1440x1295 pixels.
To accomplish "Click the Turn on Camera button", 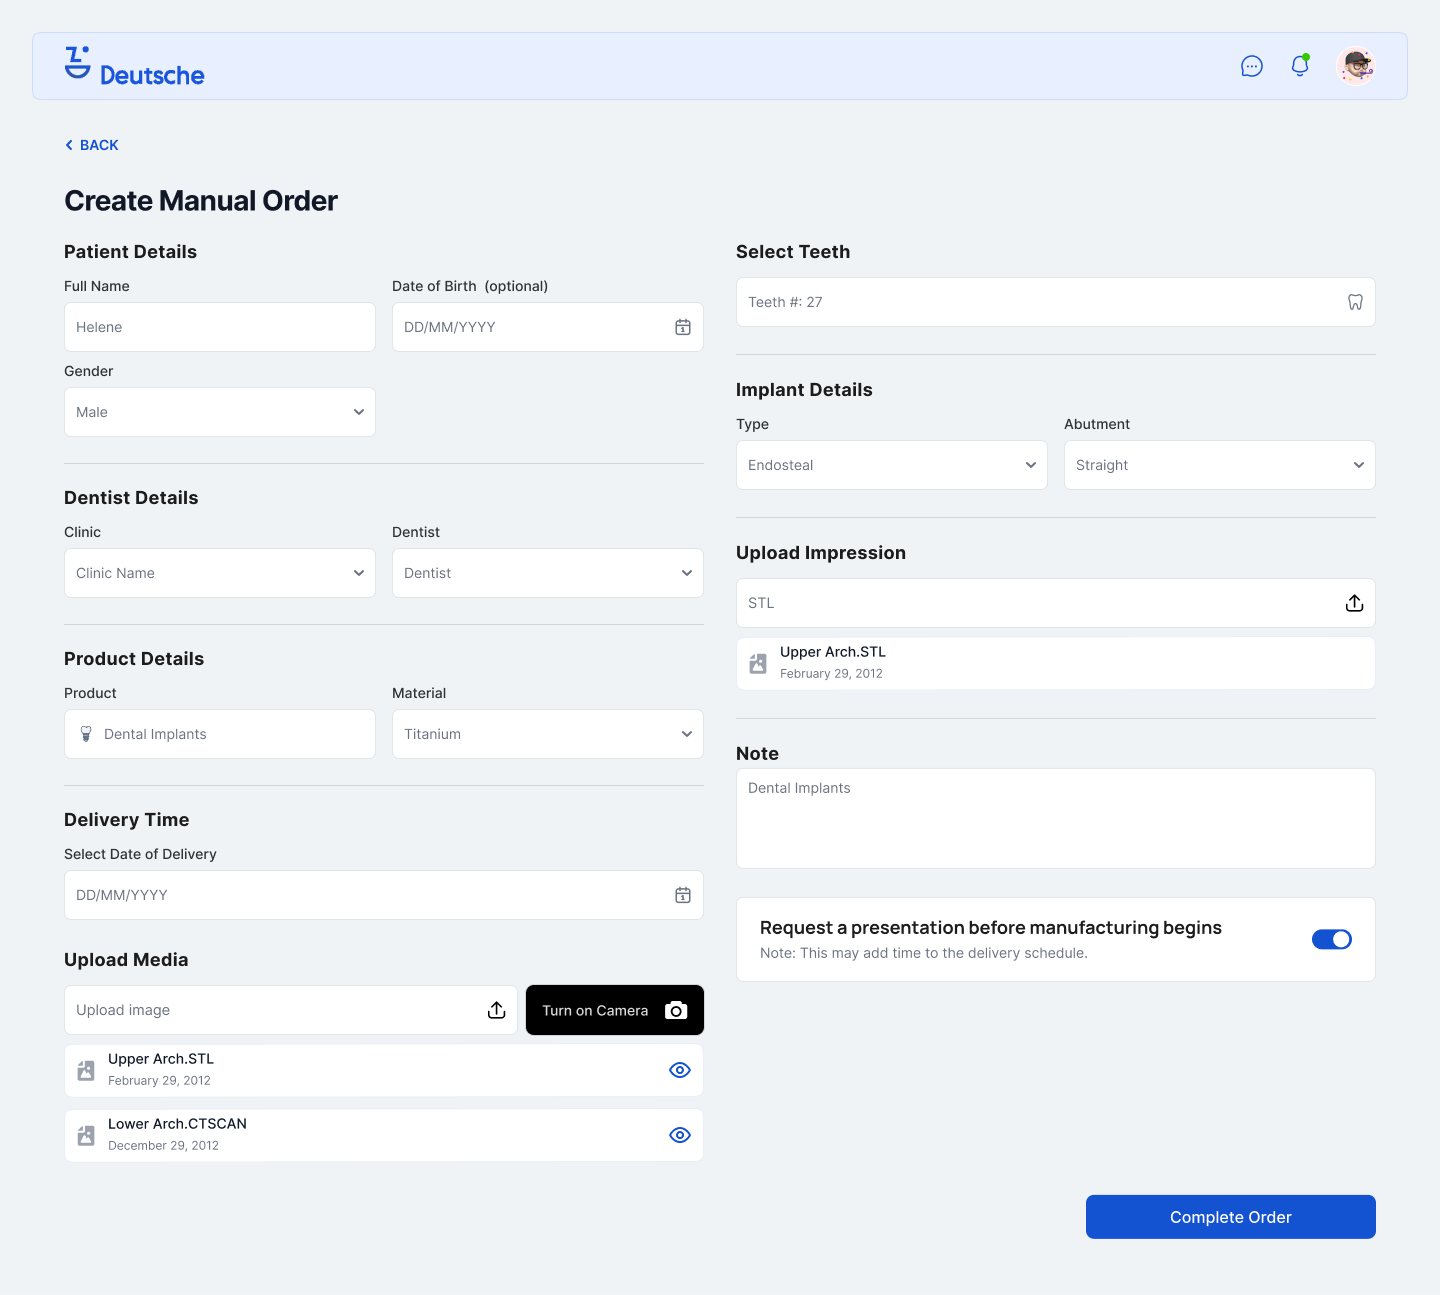I will pos(615,1010).
